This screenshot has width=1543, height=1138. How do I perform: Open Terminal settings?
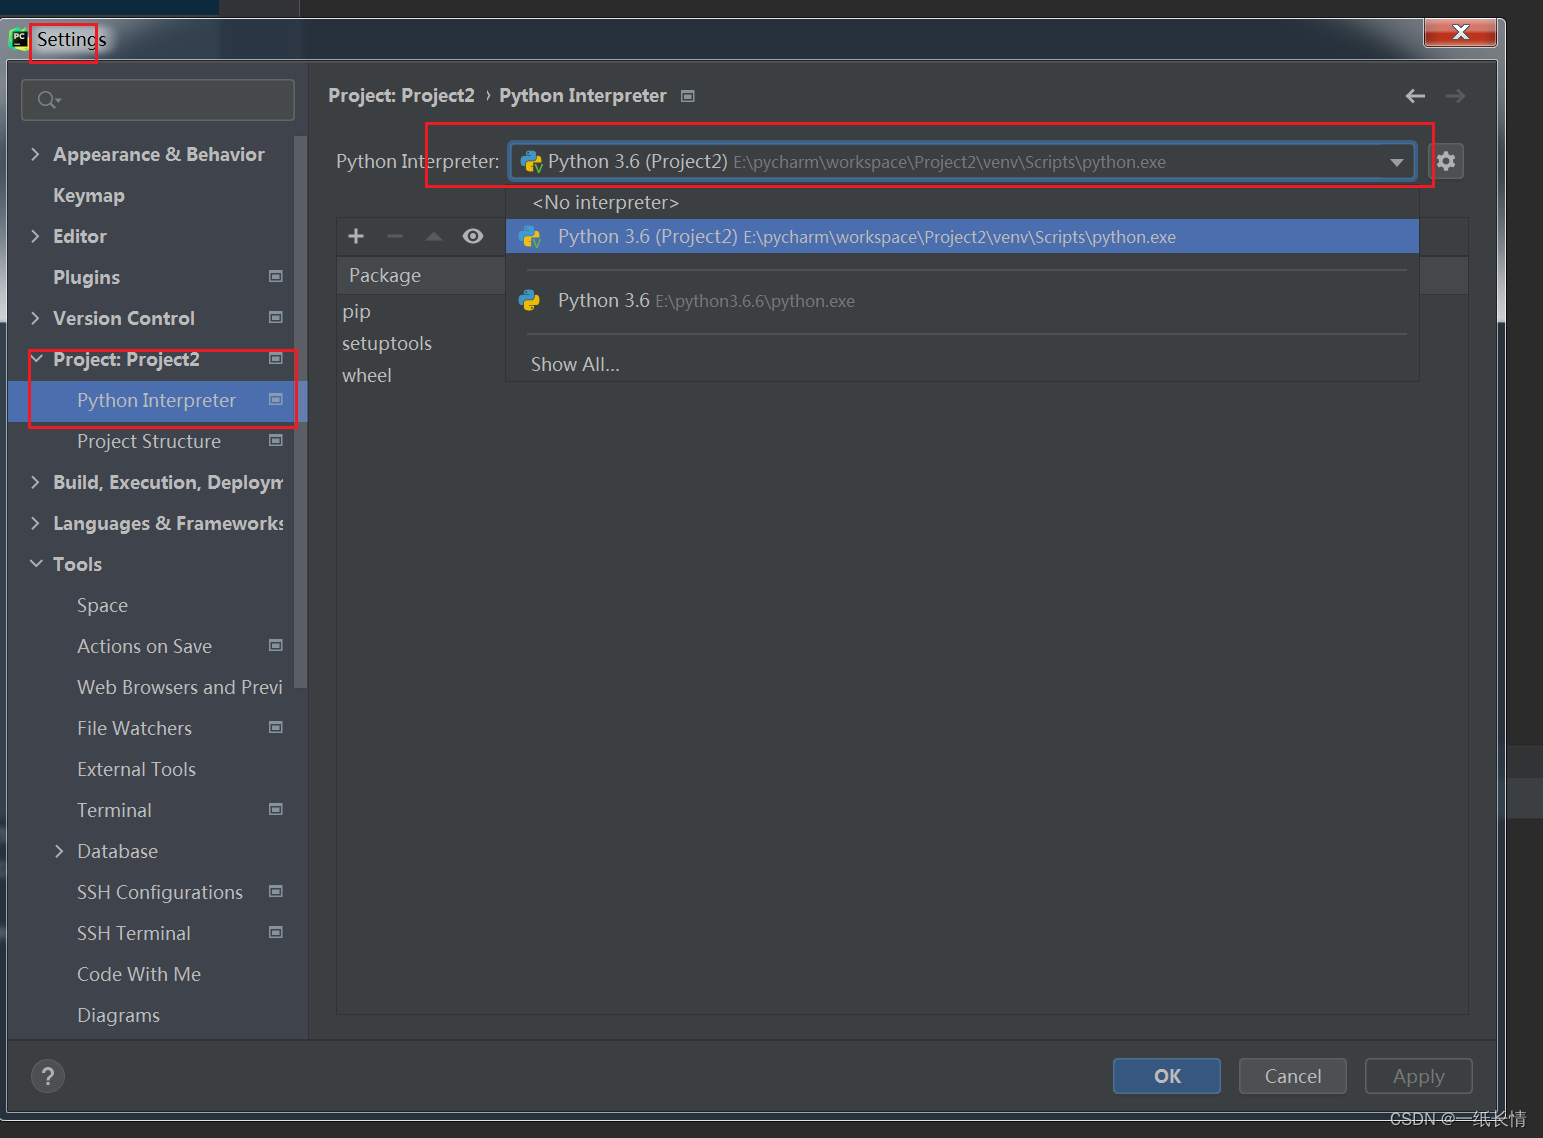[114, 810]
